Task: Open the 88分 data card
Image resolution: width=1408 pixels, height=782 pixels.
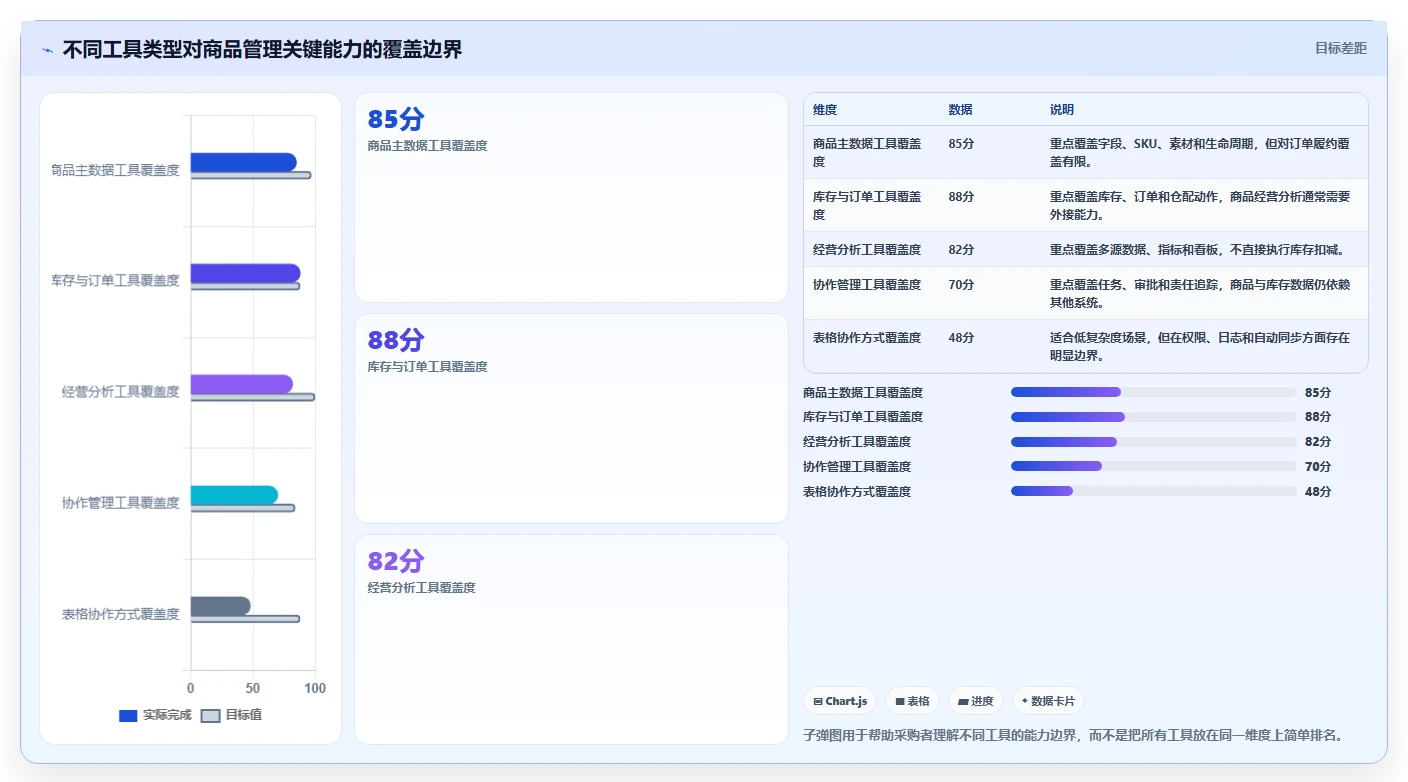Action: pyautogui.click(x=571, y=418)
